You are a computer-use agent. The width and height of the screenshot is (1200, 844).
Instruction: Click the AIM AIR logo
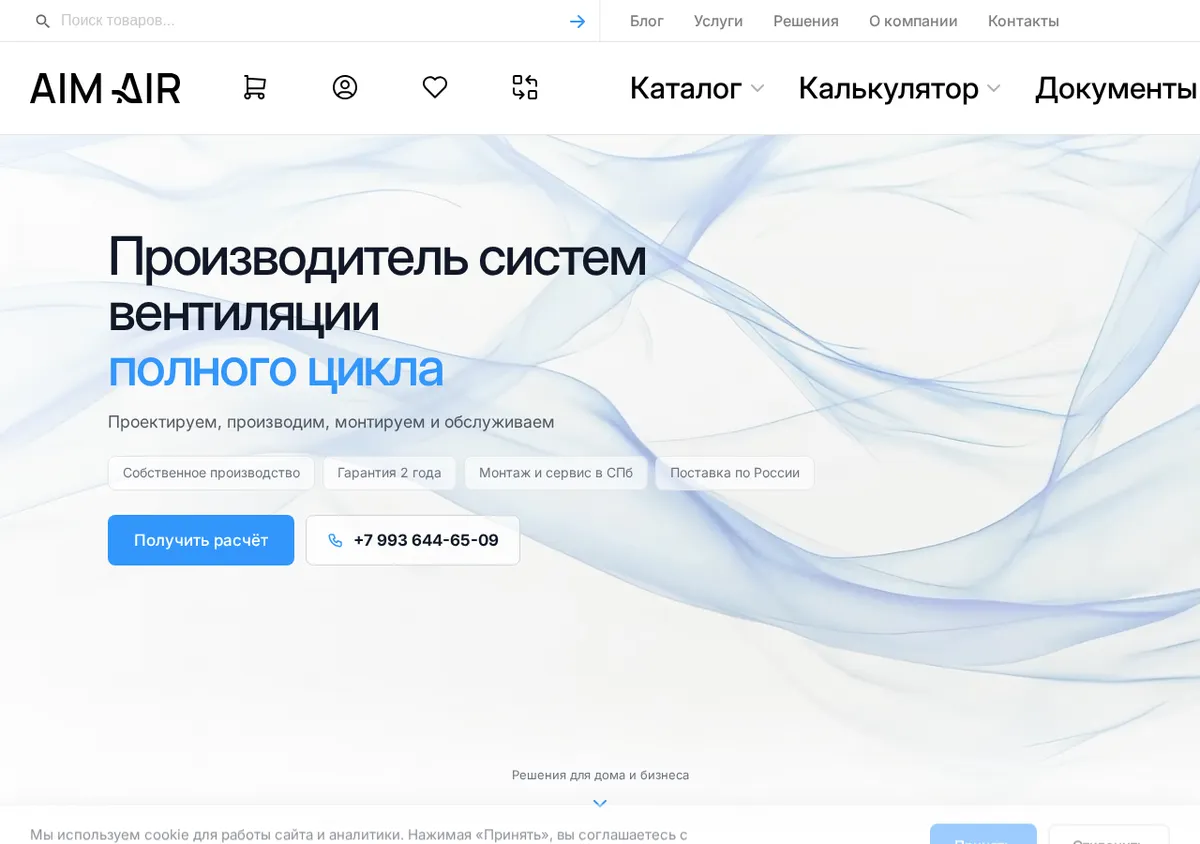pos(105,88)
